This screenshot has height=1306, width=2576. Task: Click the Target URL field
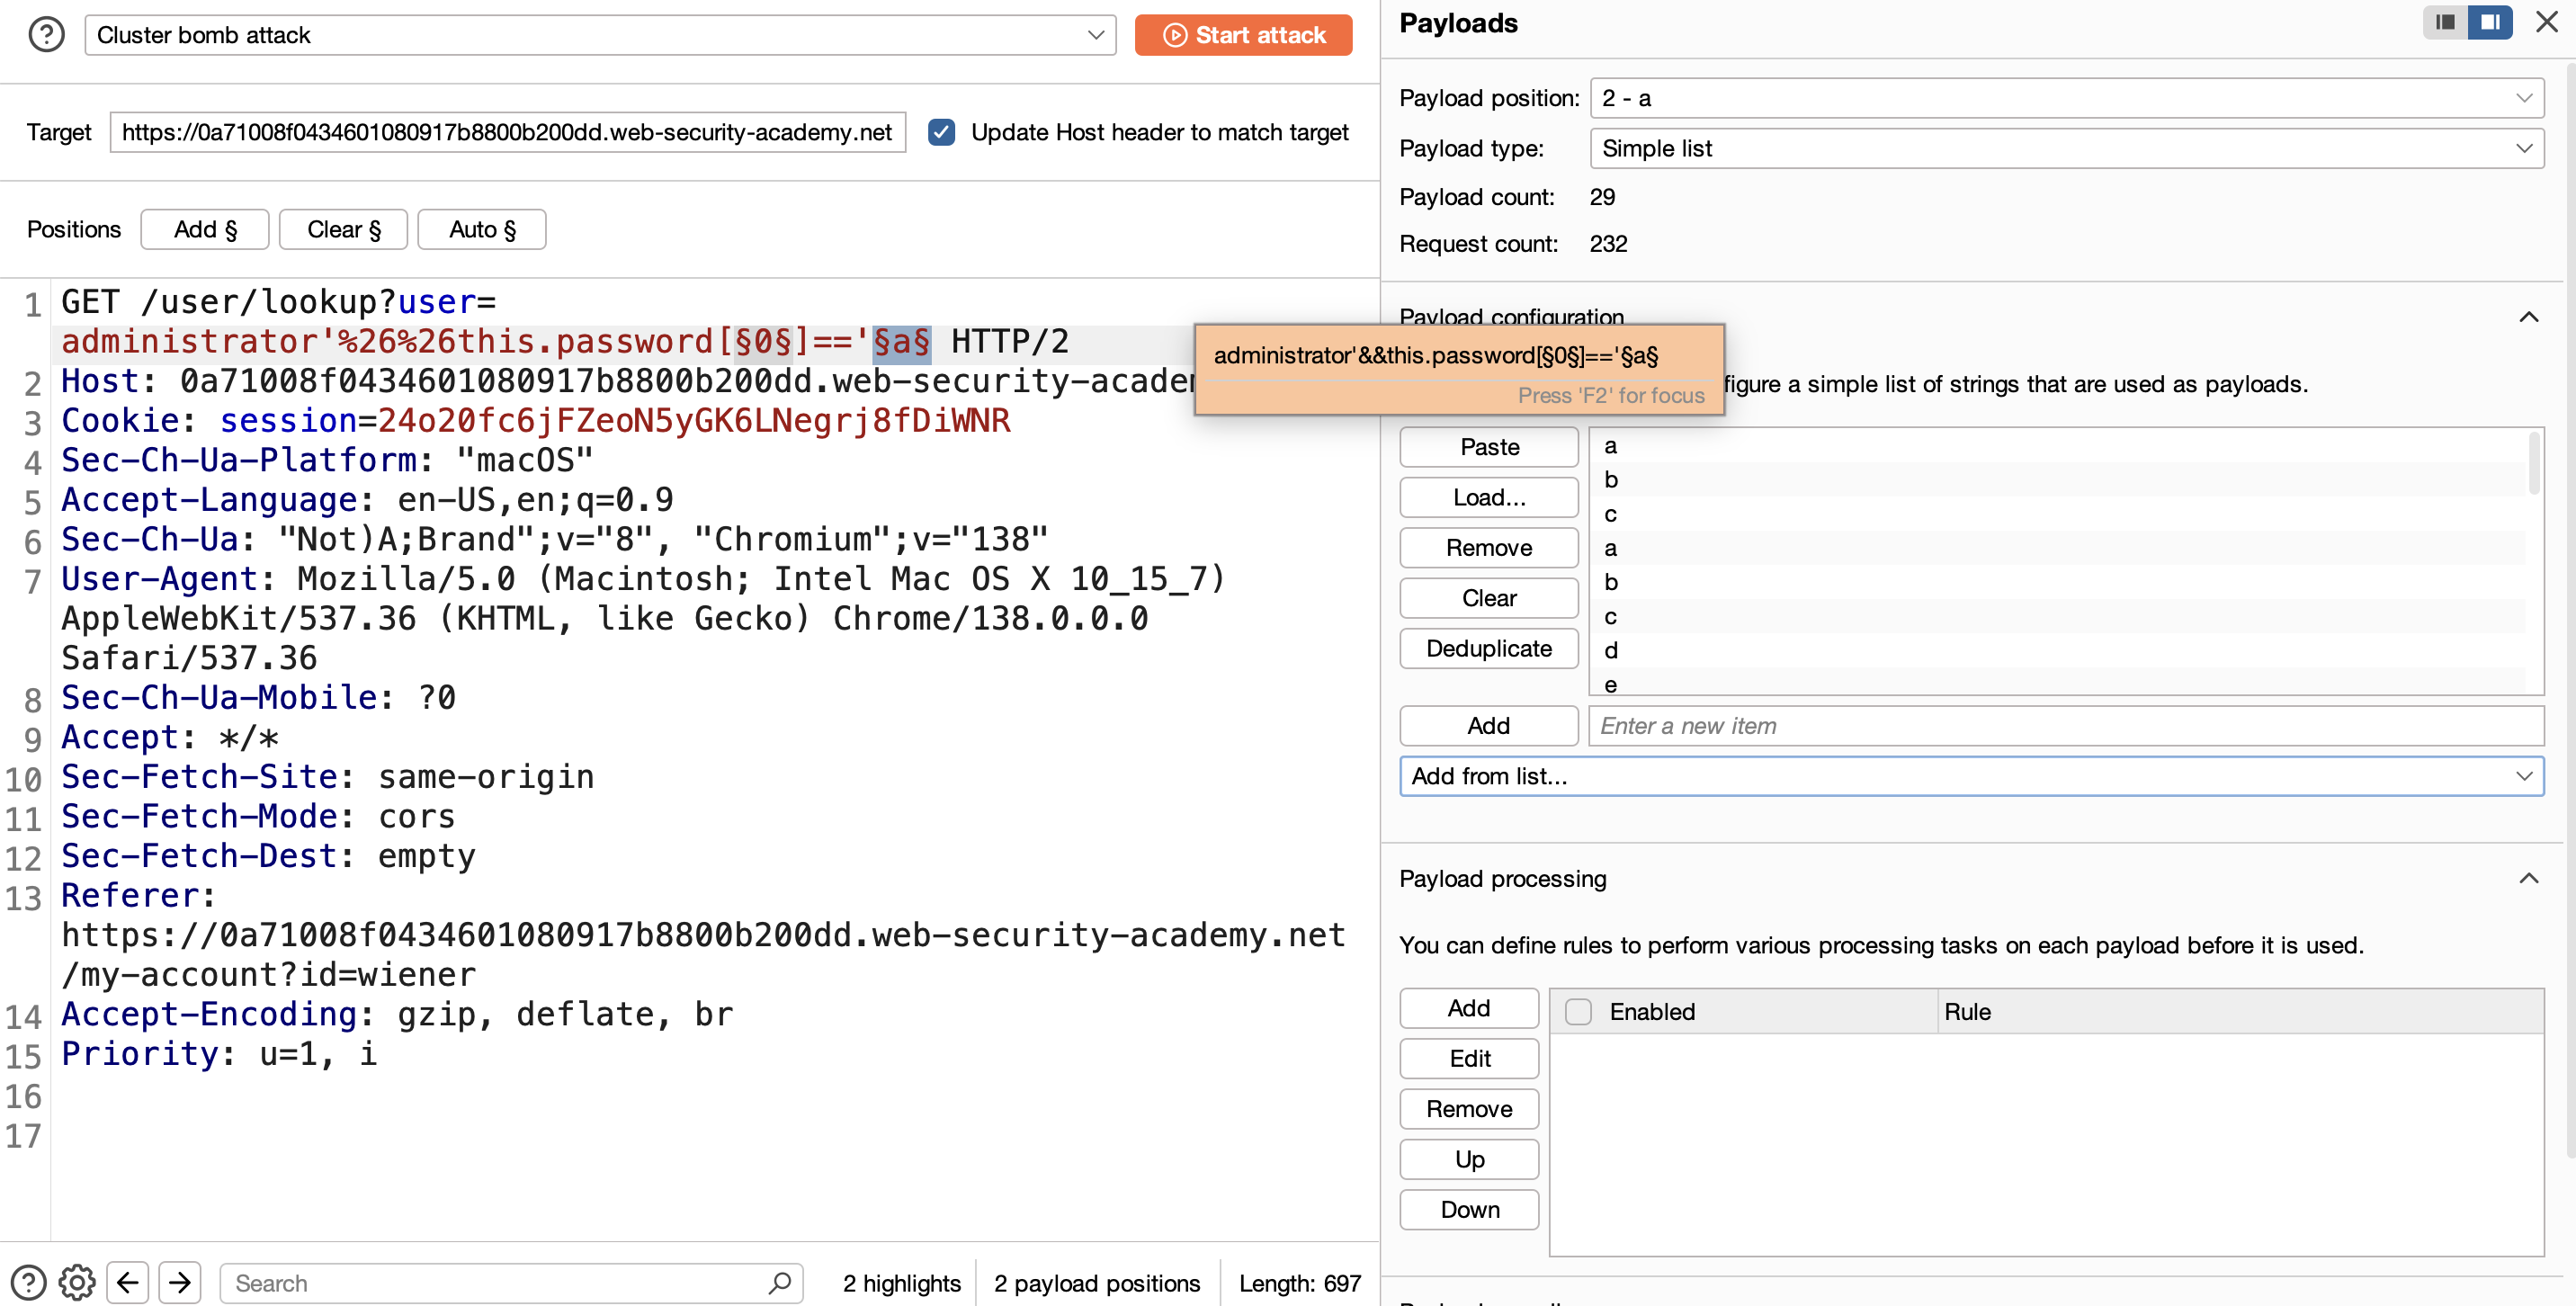tap(507, 132)
